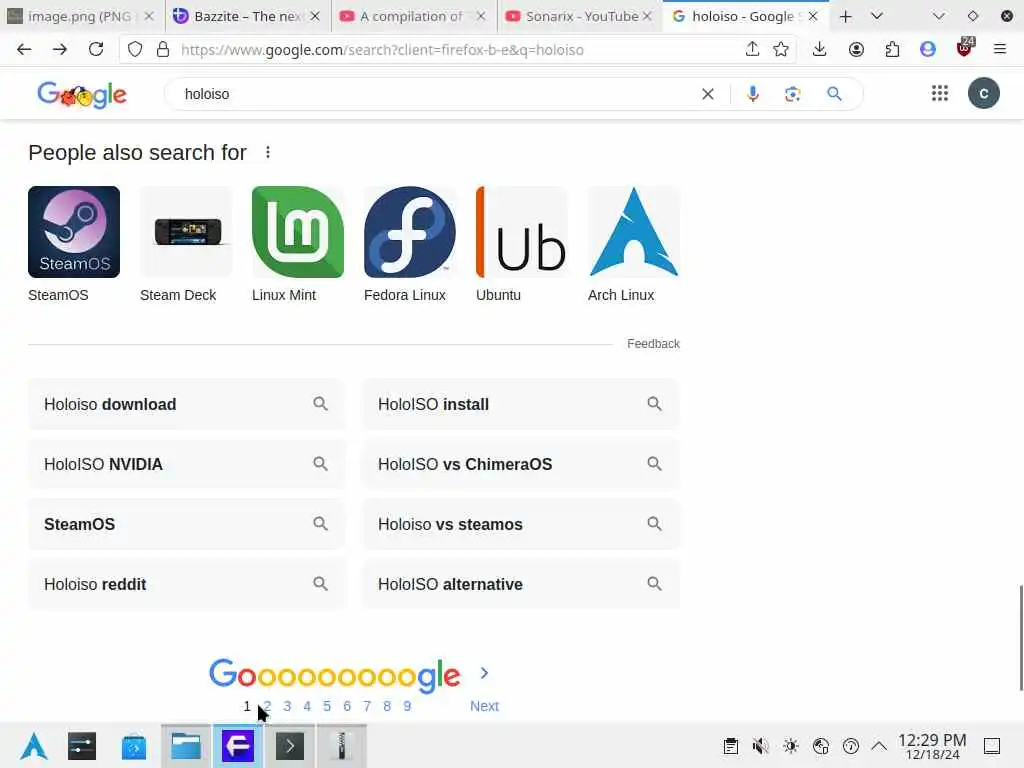
Task: Open system settings taskbar icon
Action: coord(82,746)
